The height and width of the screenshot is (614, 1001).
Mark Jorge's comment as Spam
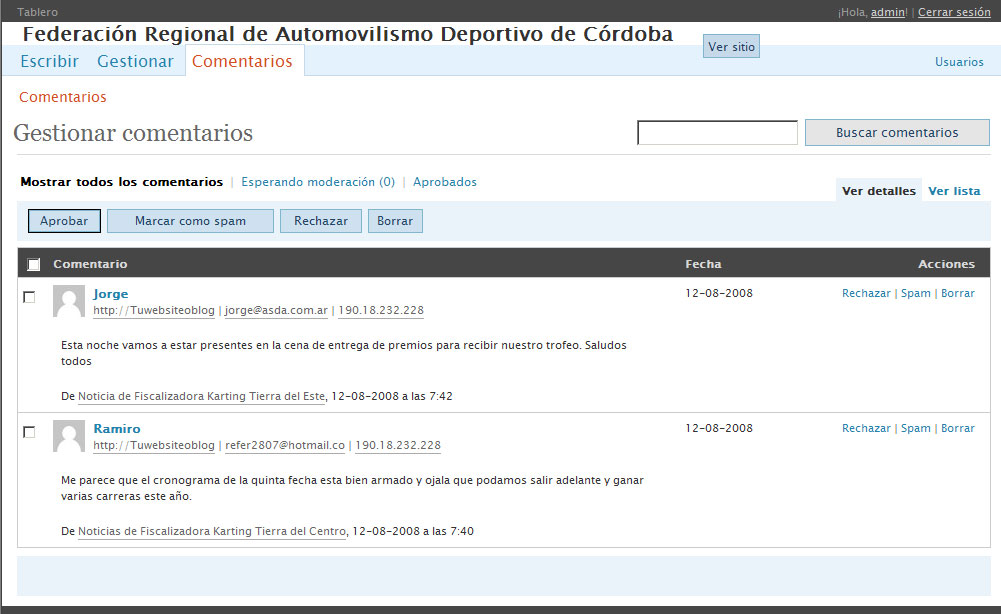(915, 294)
